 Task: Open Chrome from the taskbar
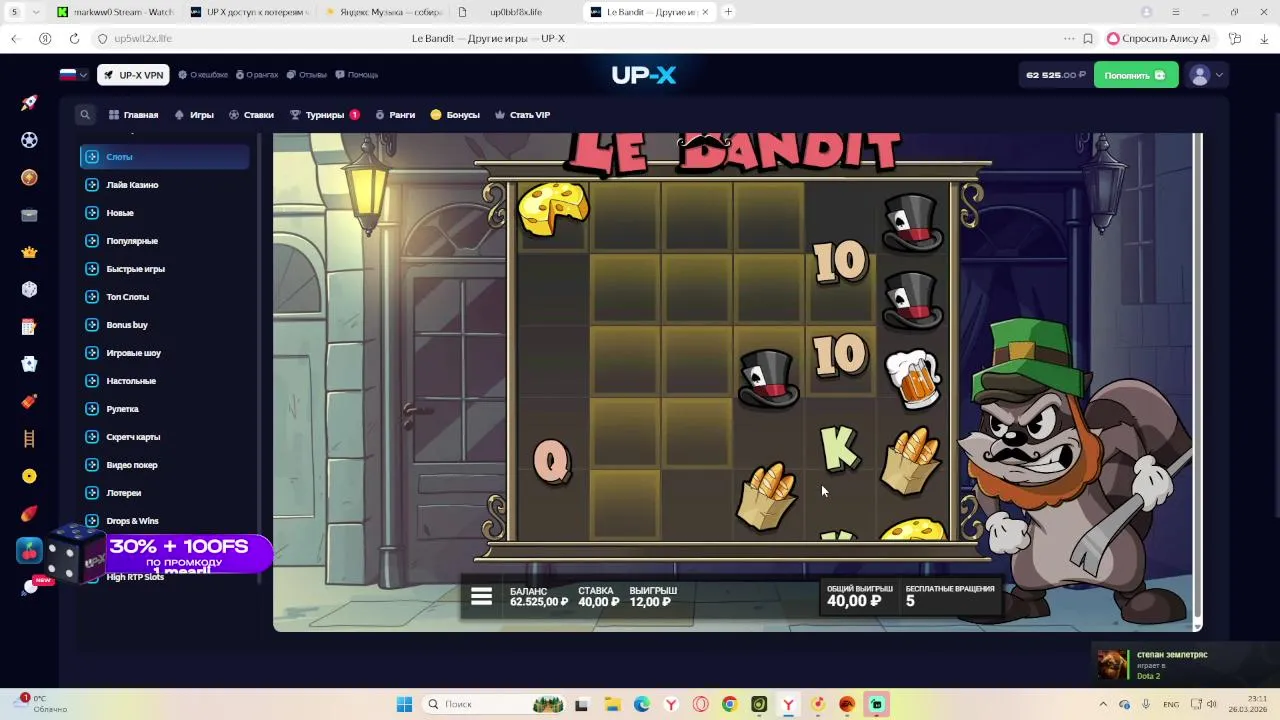click(x=729, y=704)
